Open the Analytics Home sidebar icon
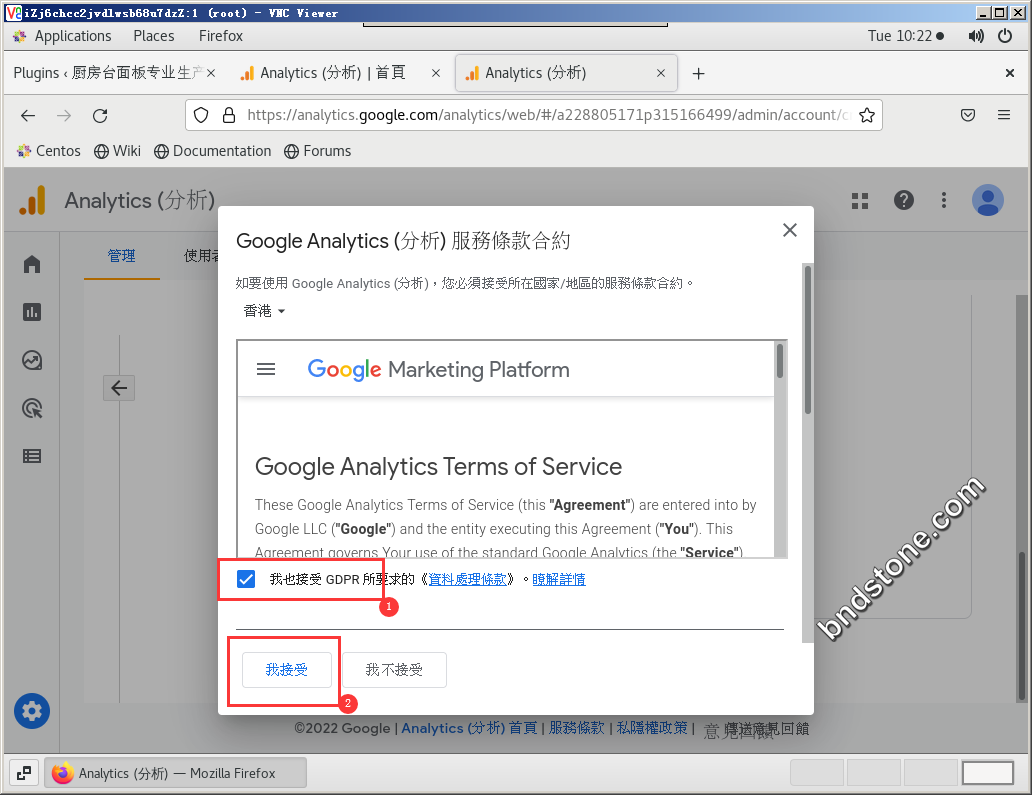The height and width of the screenshot is (795, 1032). 32,264
